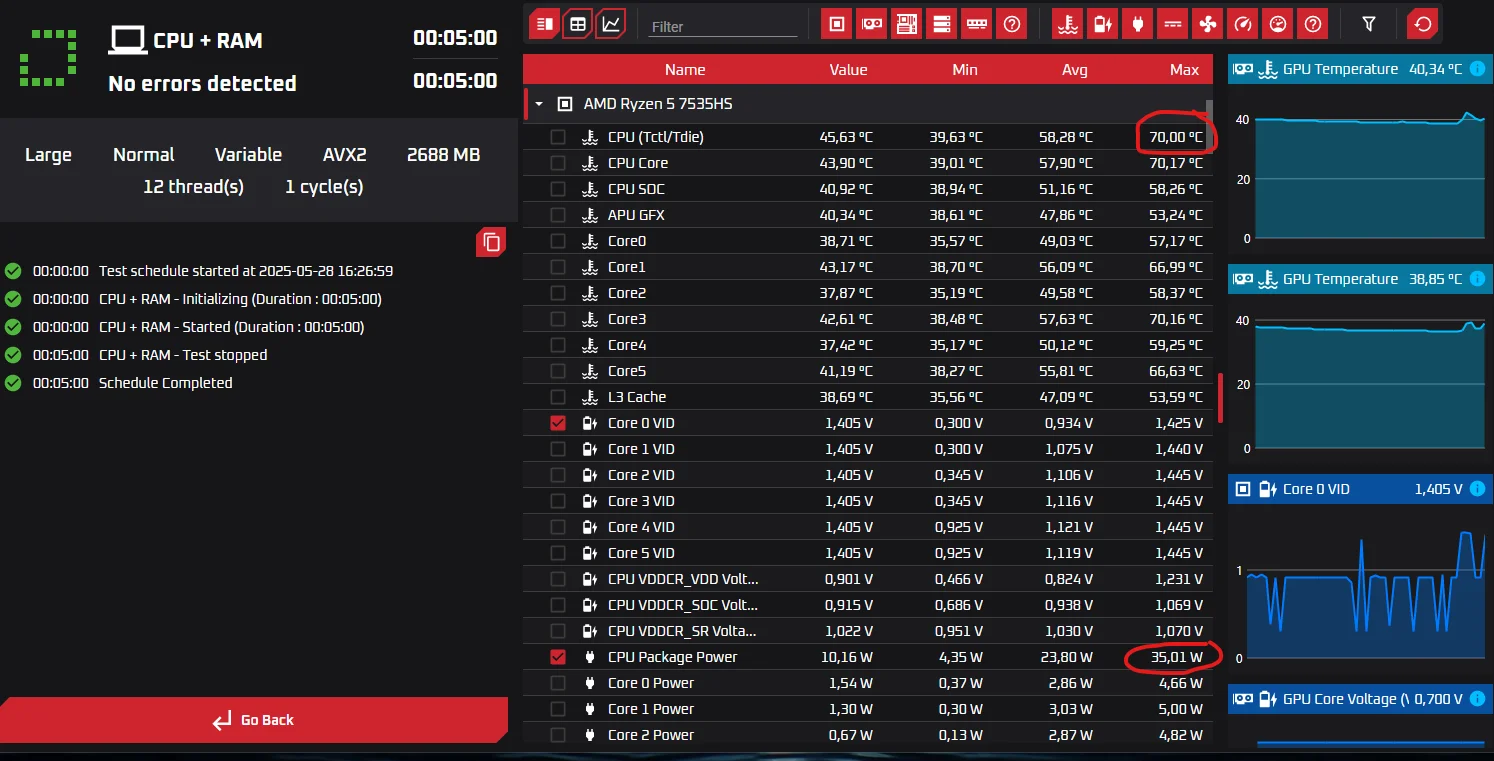Click the question mark icon beside the RAM filter
The width and height of the screenshot is (1494, 761).
(1012, 24)
